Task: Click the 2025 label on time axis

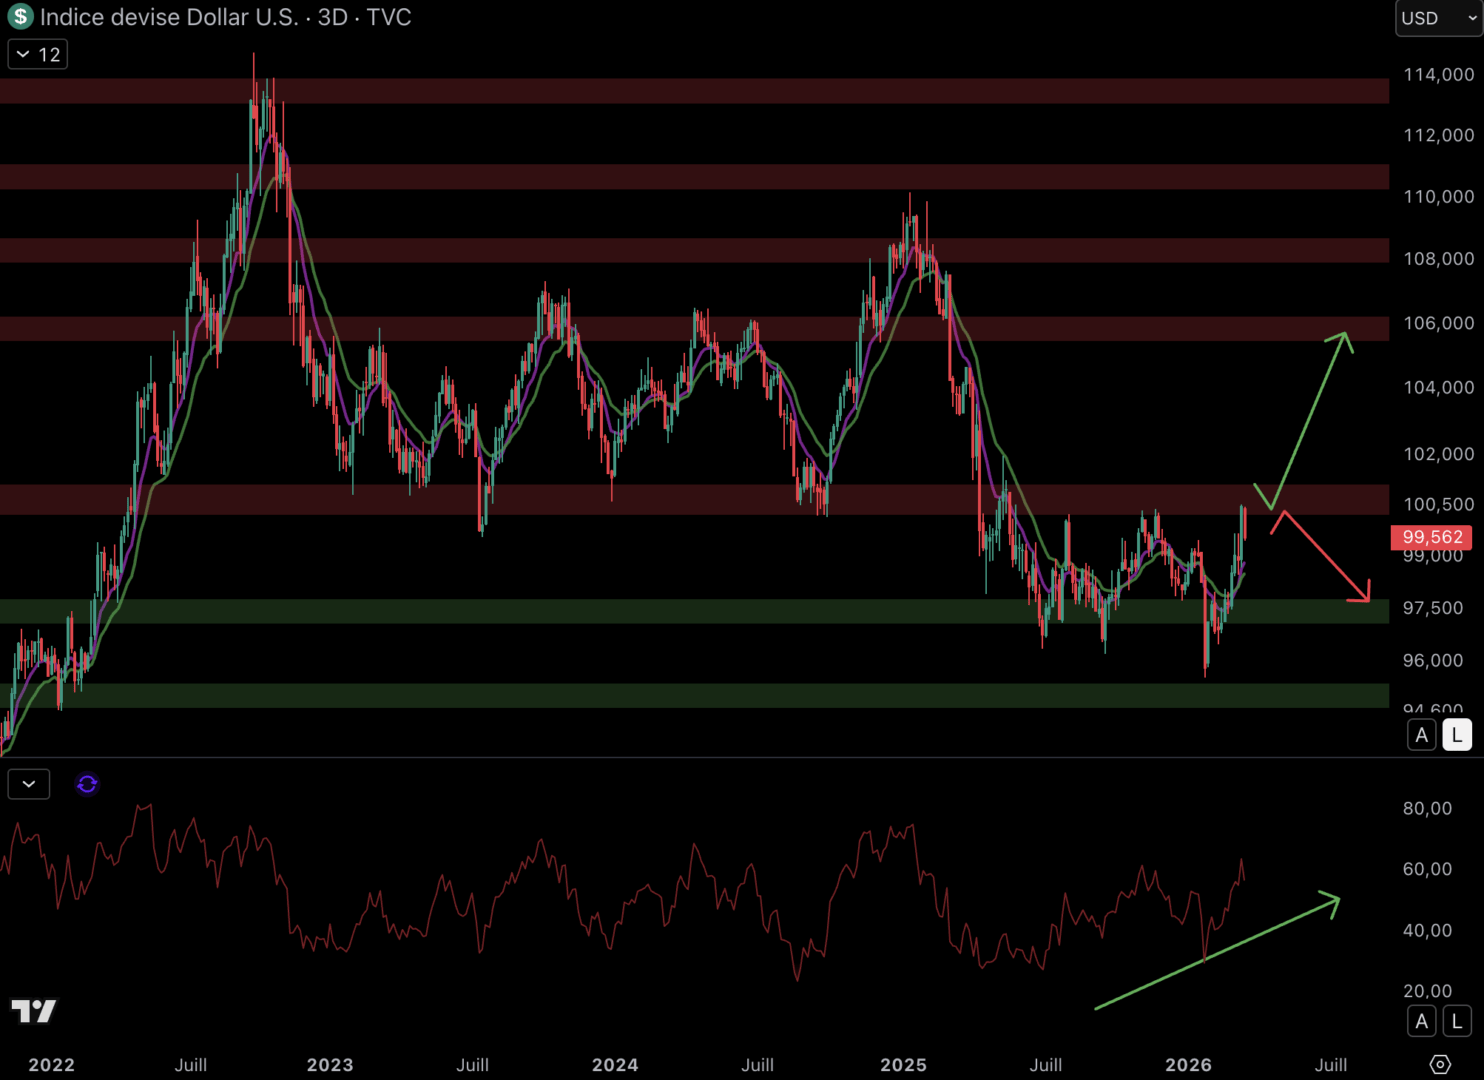Action: pos(903,1065)
